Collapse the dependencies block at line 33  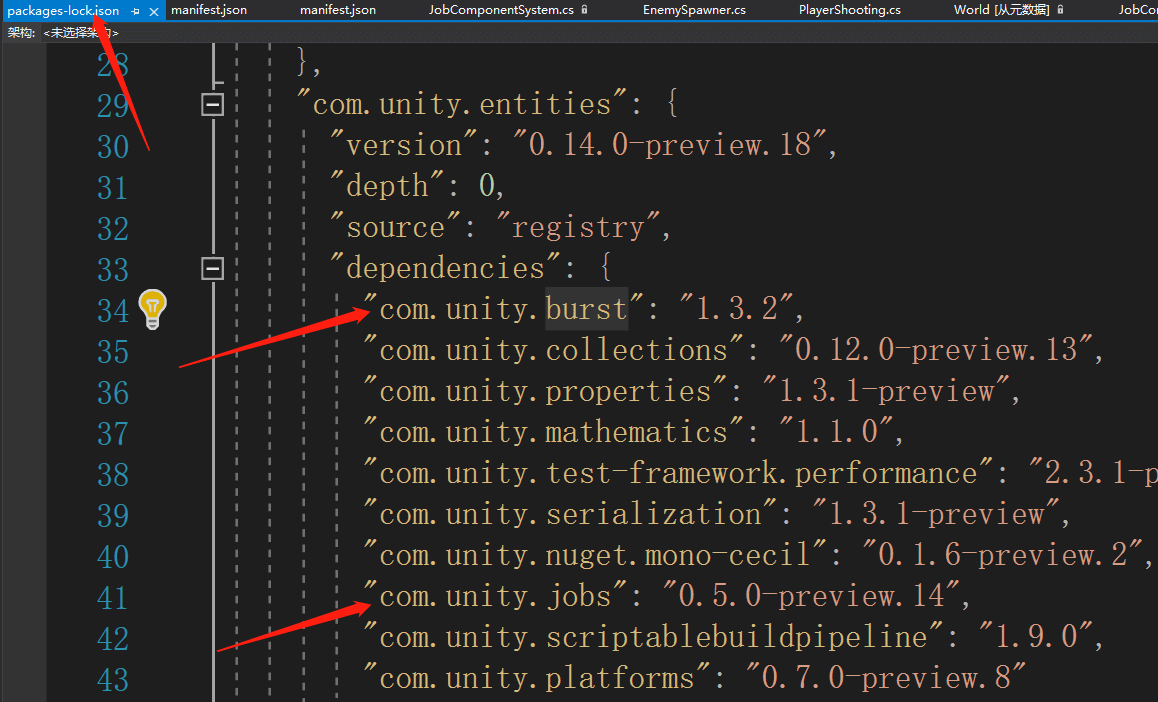(x=212, y=267)
